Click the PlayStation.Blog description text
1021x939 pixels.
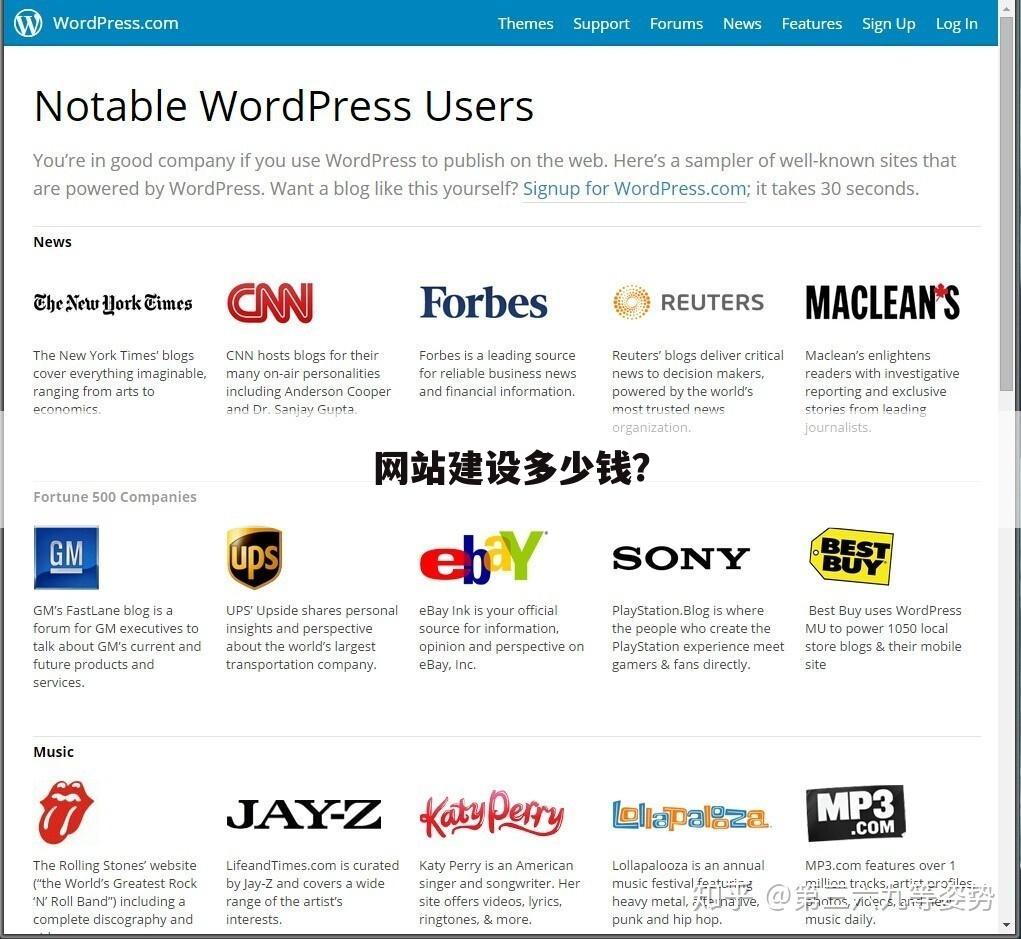coord(698,638)
